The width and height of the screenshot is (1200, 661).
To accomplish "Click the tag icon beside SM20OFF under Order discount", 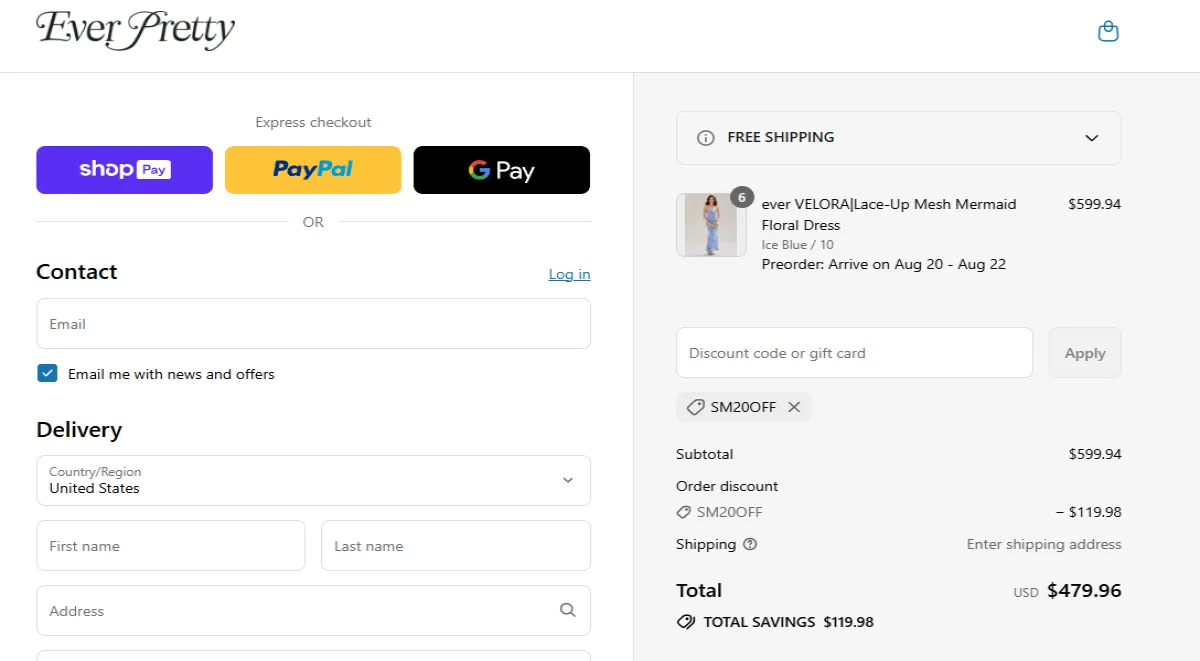I will (x=682, y=512).
